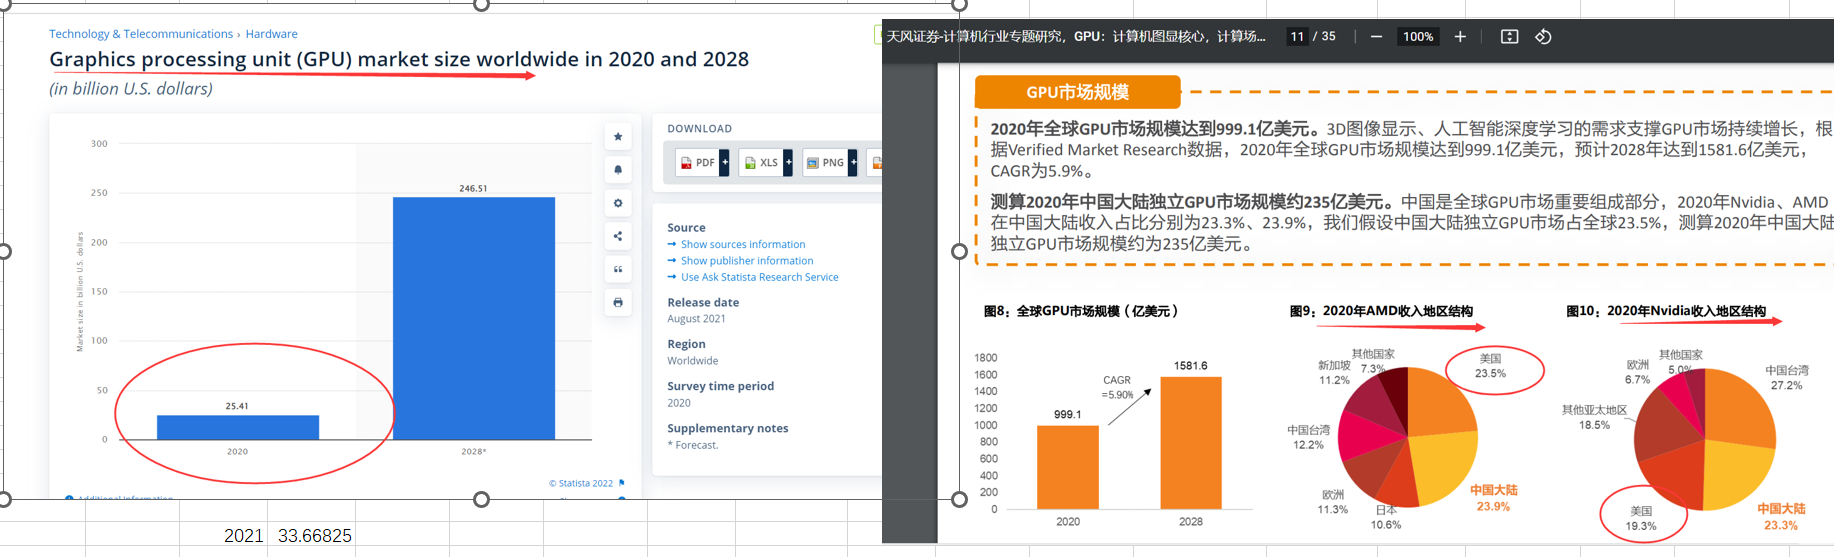Select the spreadsheet cell containing 2021
The height and width of the screenshot is (557, 1834).
click(x=224, y=536)
